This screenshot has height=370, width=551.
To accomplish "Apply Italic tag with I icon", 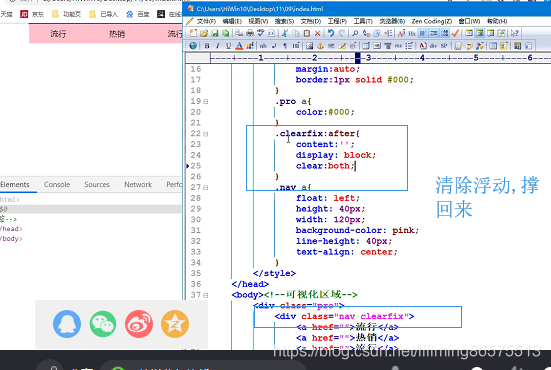I will tap(218, 46).
